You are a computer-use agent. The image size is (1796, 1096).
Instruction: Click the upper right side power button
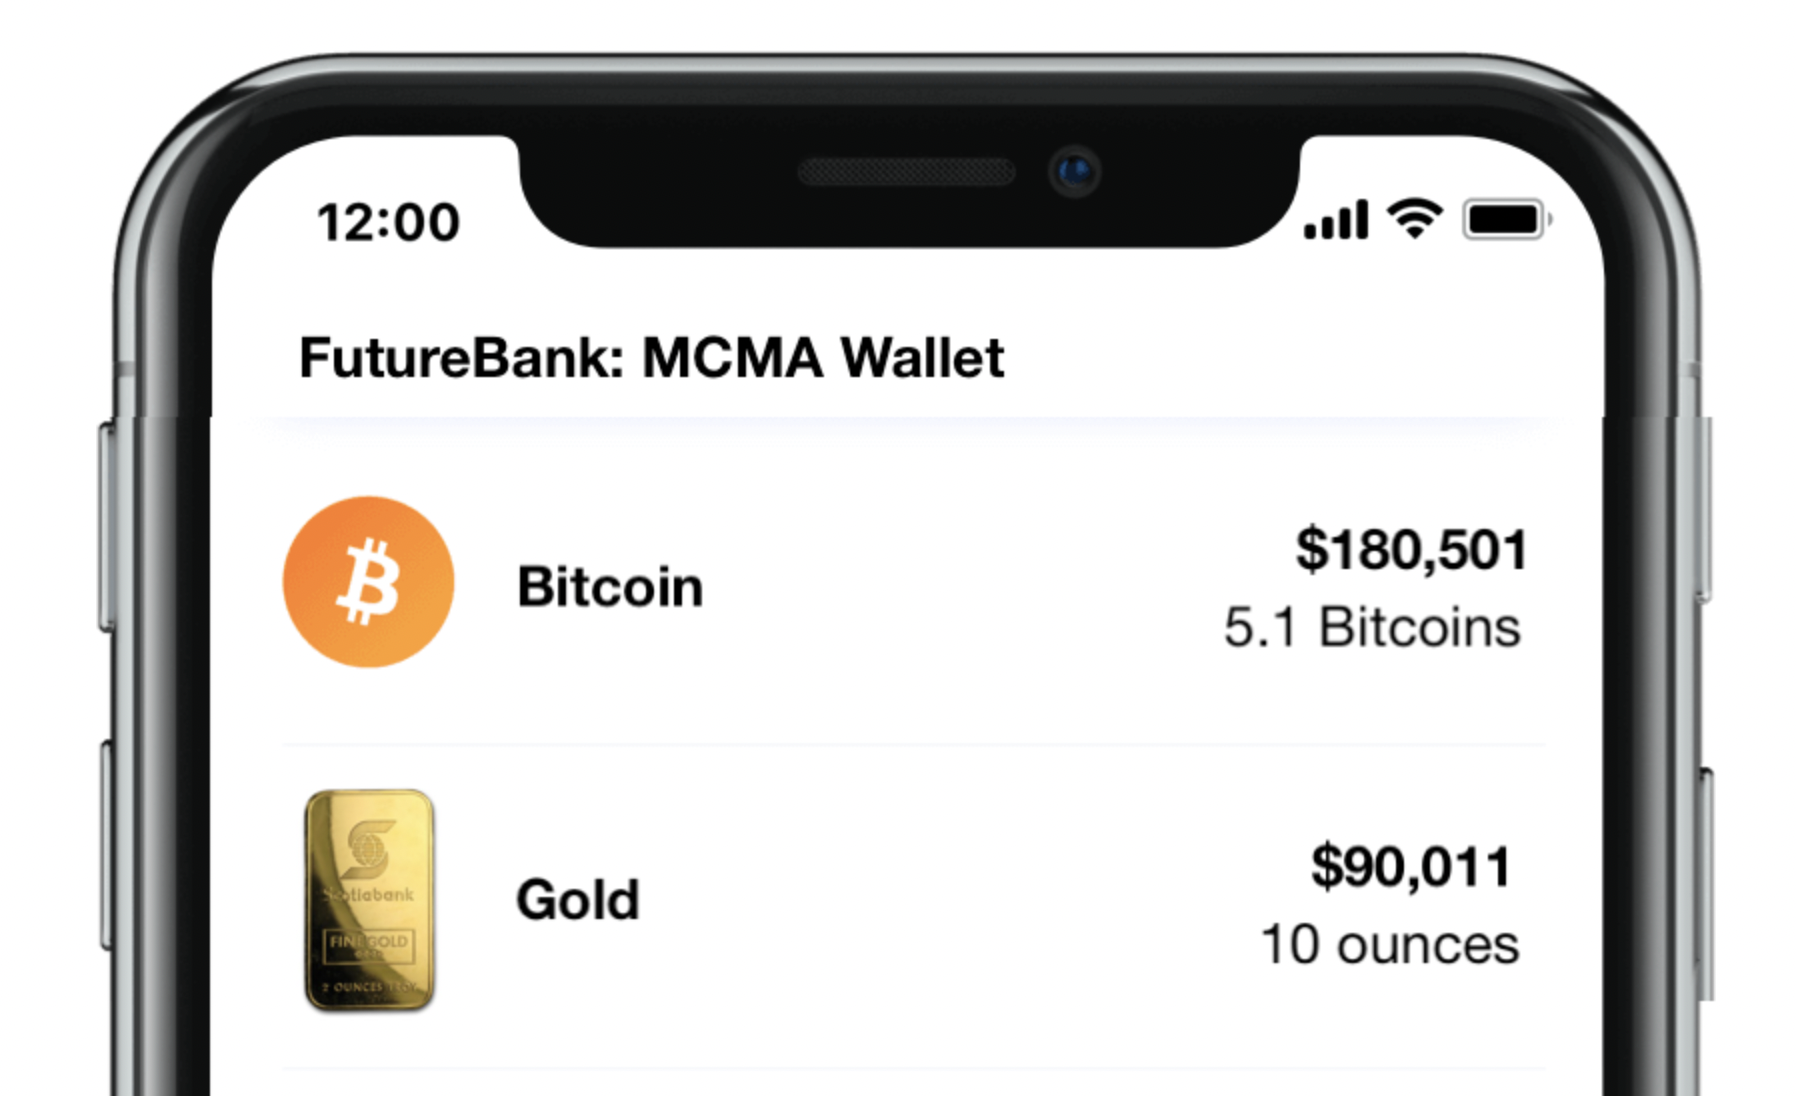(1704, 510)
